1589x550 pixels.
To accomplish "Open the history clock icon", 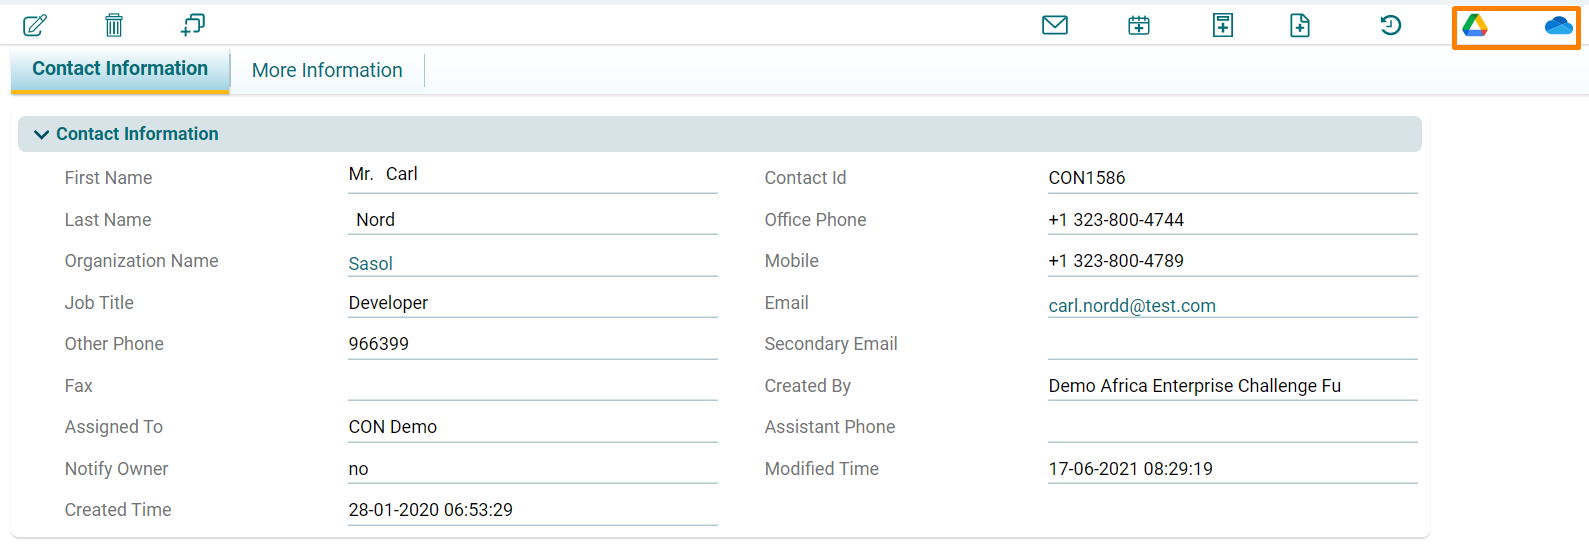I will click(x=1390, y=25).
